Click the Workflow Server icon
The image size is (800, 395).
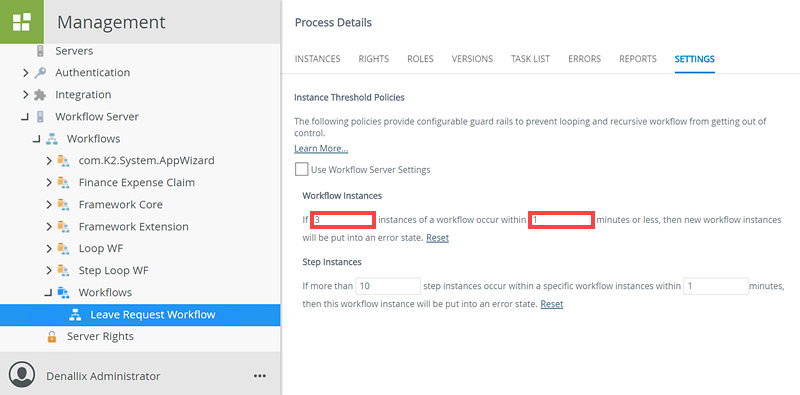[40, 117]
